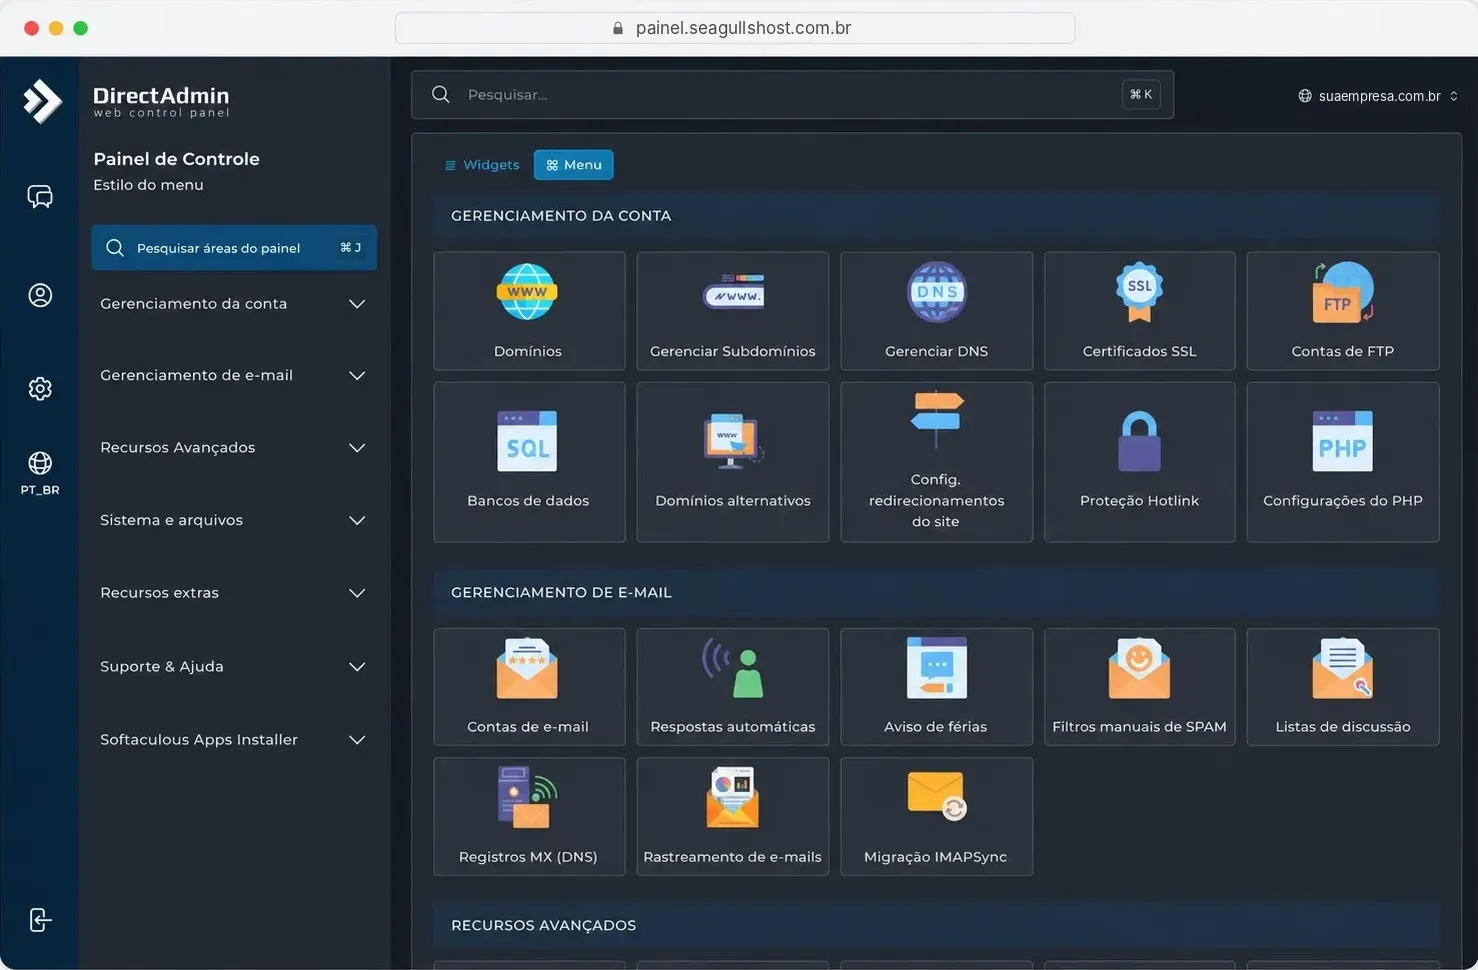
Task: Open Config. redirecionamentos signpost icon
Action: pyautogui.click(x=936, y=419)
